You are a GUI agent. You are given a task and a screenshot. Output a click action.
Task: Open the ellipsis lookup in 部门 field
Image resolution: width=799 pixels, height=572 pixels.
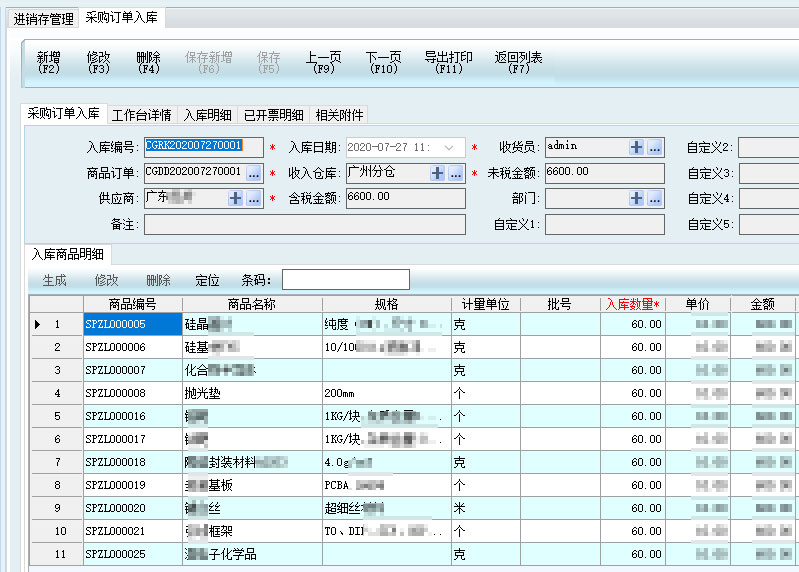[x=655, y=198]
